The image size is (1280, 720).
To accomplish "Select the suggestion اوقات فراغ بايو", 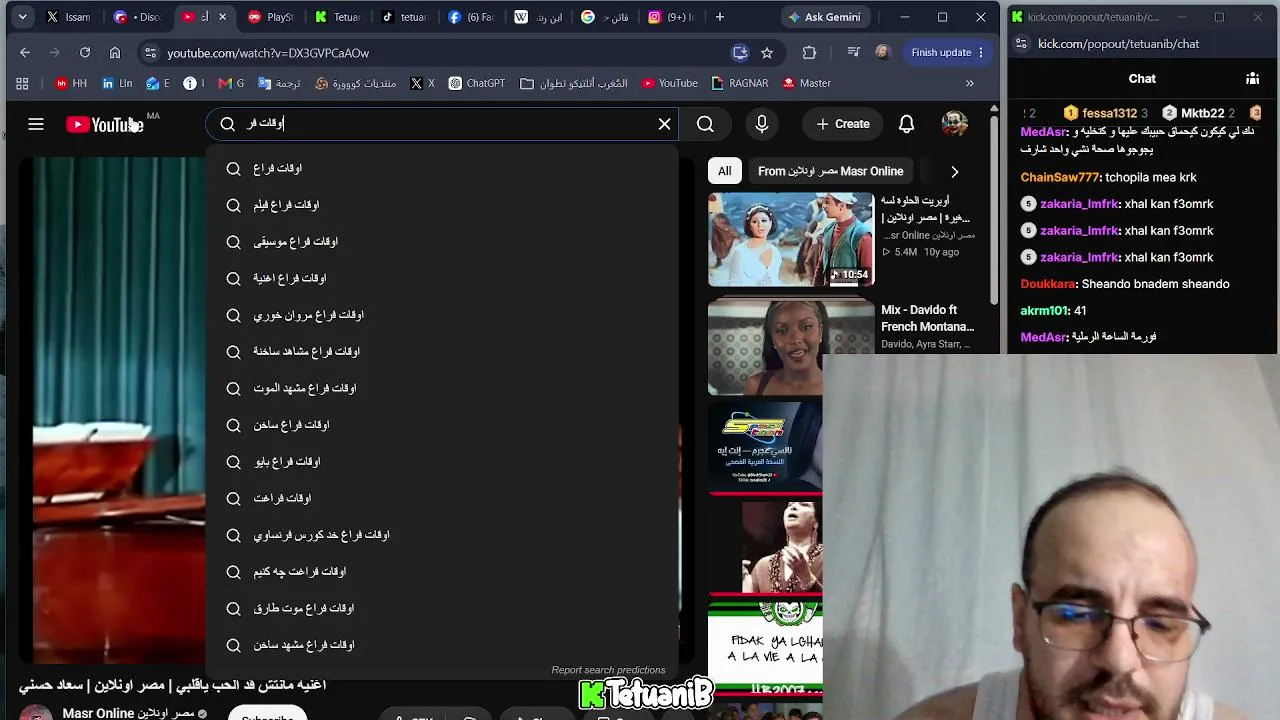I will click(x=442, y=462).
